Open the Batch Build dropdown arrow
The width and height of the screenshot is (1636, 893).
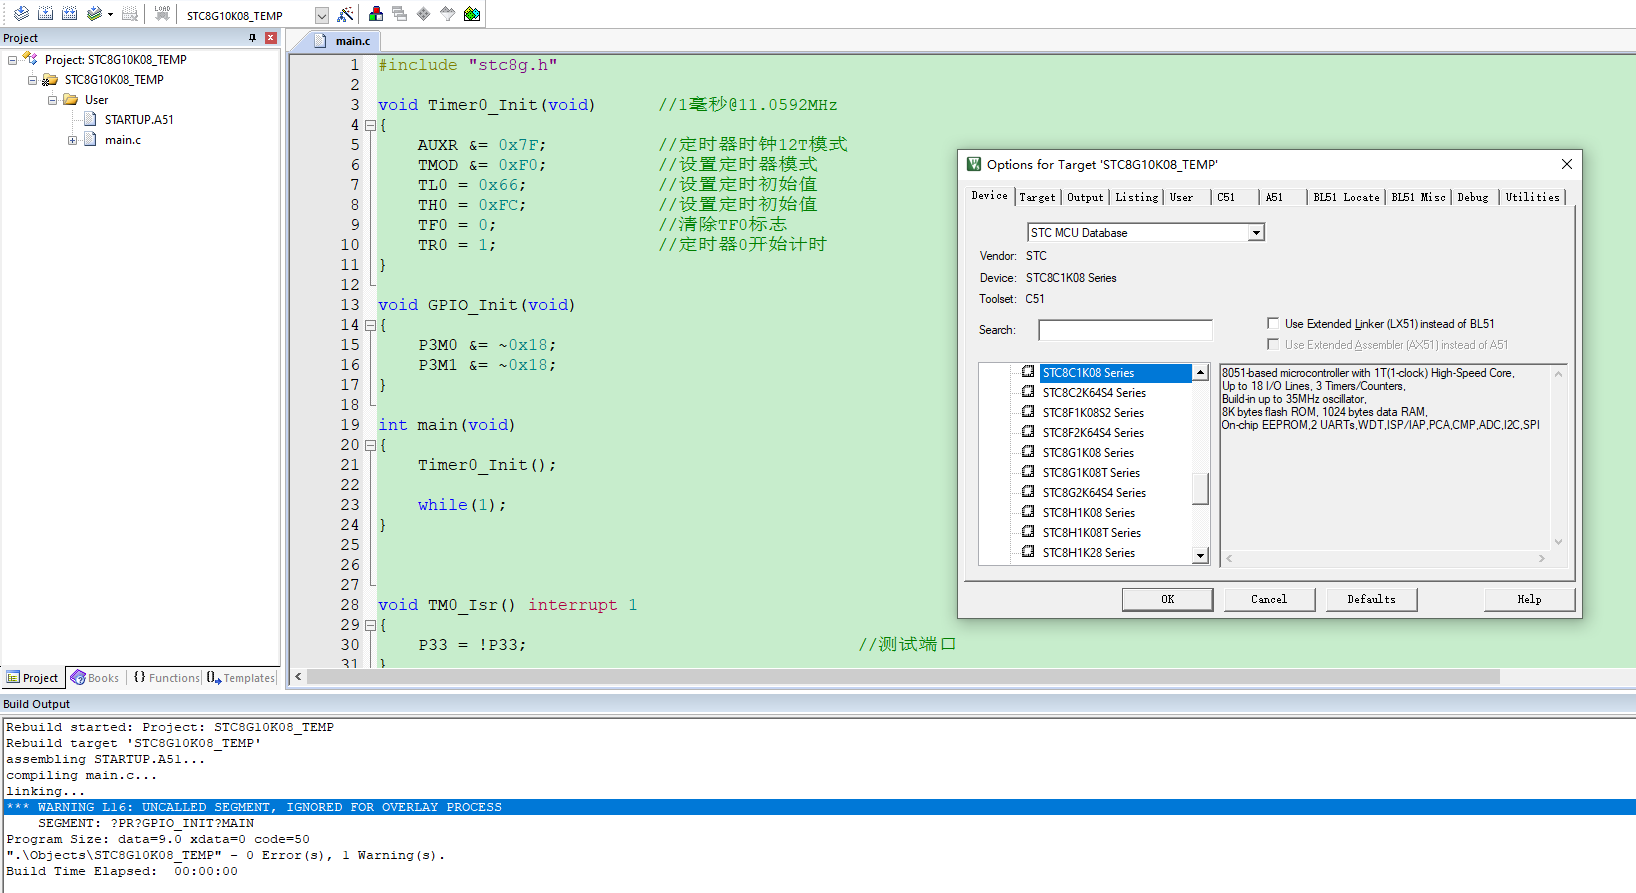(x=110, y=14)
